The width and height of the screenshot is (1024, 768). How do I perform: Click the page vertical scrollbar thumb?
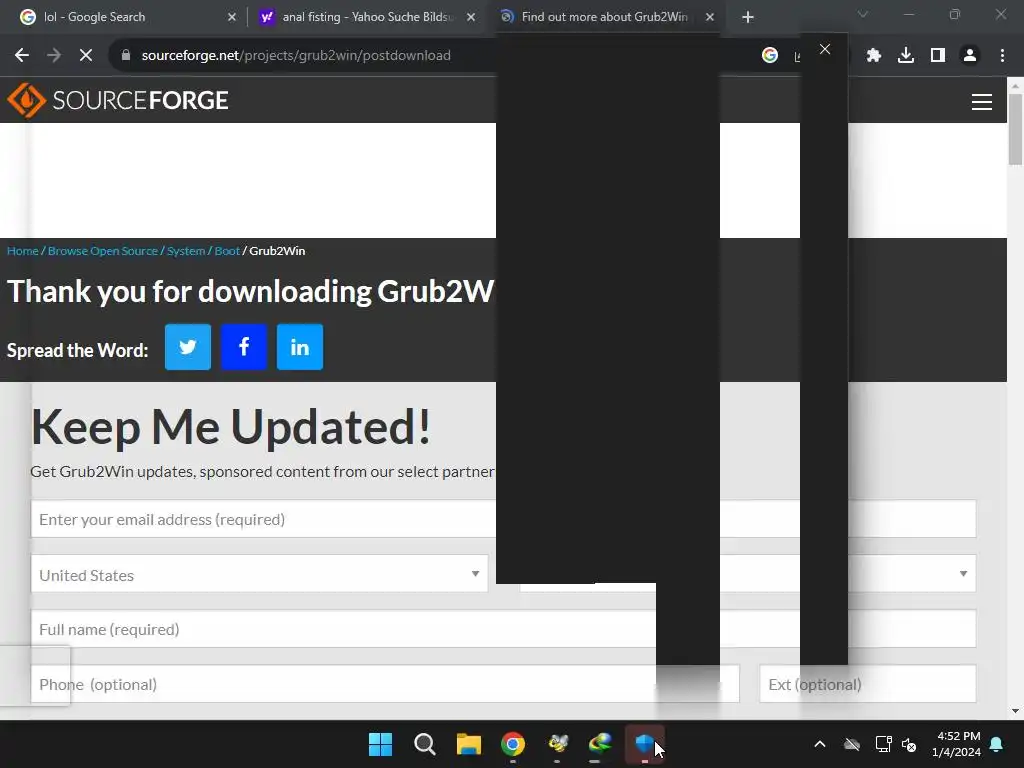(1015, 129)
